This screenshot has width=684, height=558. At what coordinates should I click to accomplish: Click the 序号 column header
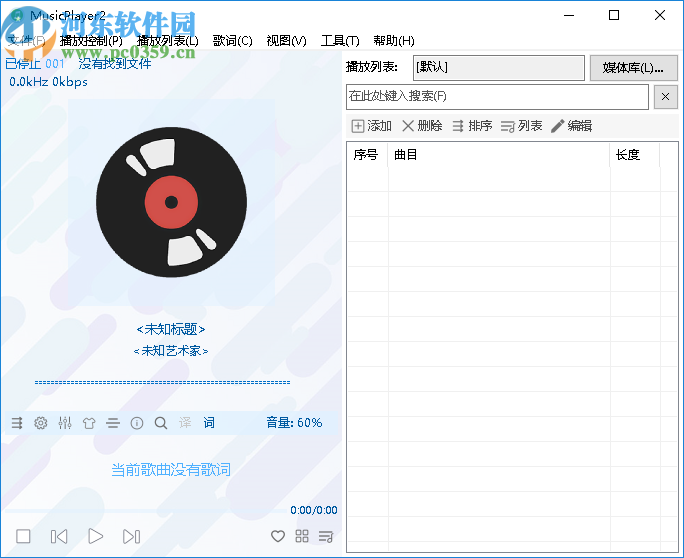(367, 154)
